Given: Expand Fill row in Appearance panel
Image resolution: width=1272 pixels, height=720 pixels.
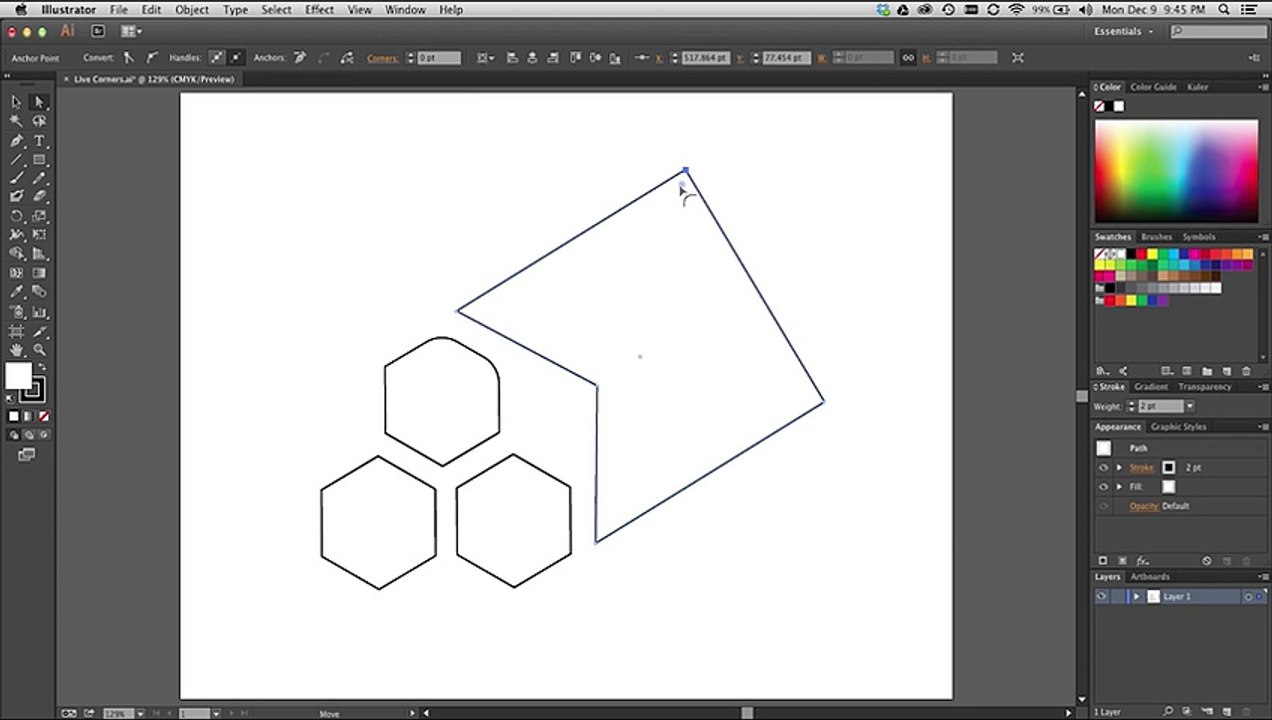Looking at the screenshot, I should coord(1119,487).
